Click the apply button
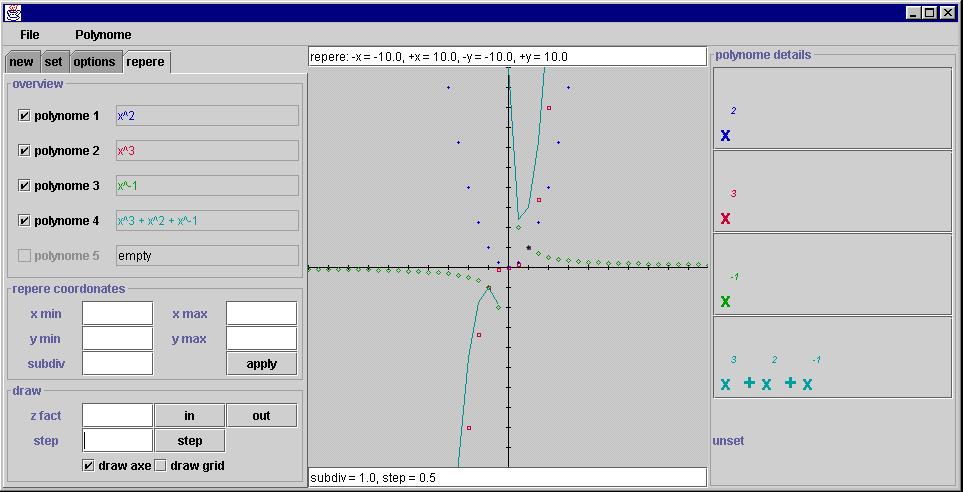The width and height of the screenshot is (963, 492). click(x=261, y=364)
